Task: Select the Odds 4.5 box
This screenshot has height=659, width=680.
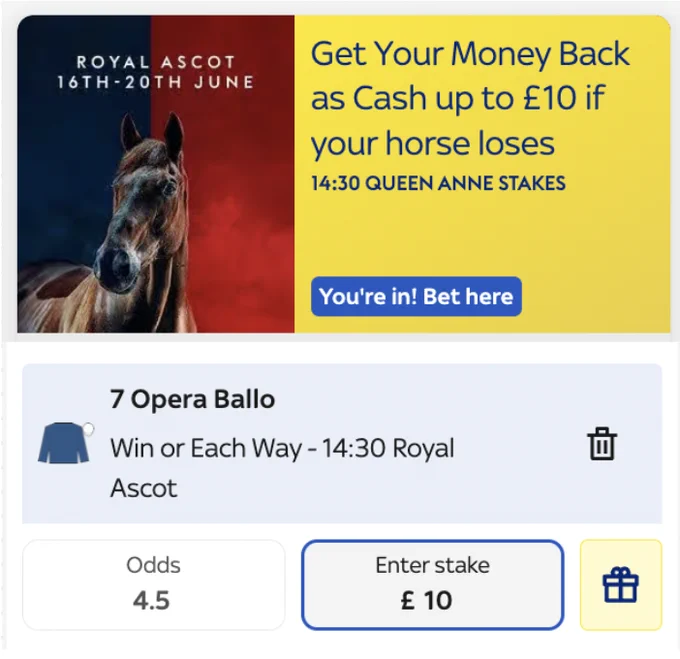Action: pyautogui.click(x=154, y=584)
